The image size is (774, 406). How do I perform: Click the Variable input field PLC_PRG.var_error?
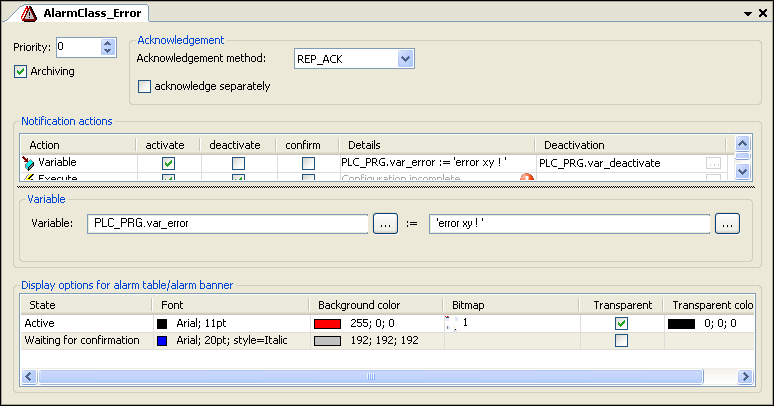[228, 224]
